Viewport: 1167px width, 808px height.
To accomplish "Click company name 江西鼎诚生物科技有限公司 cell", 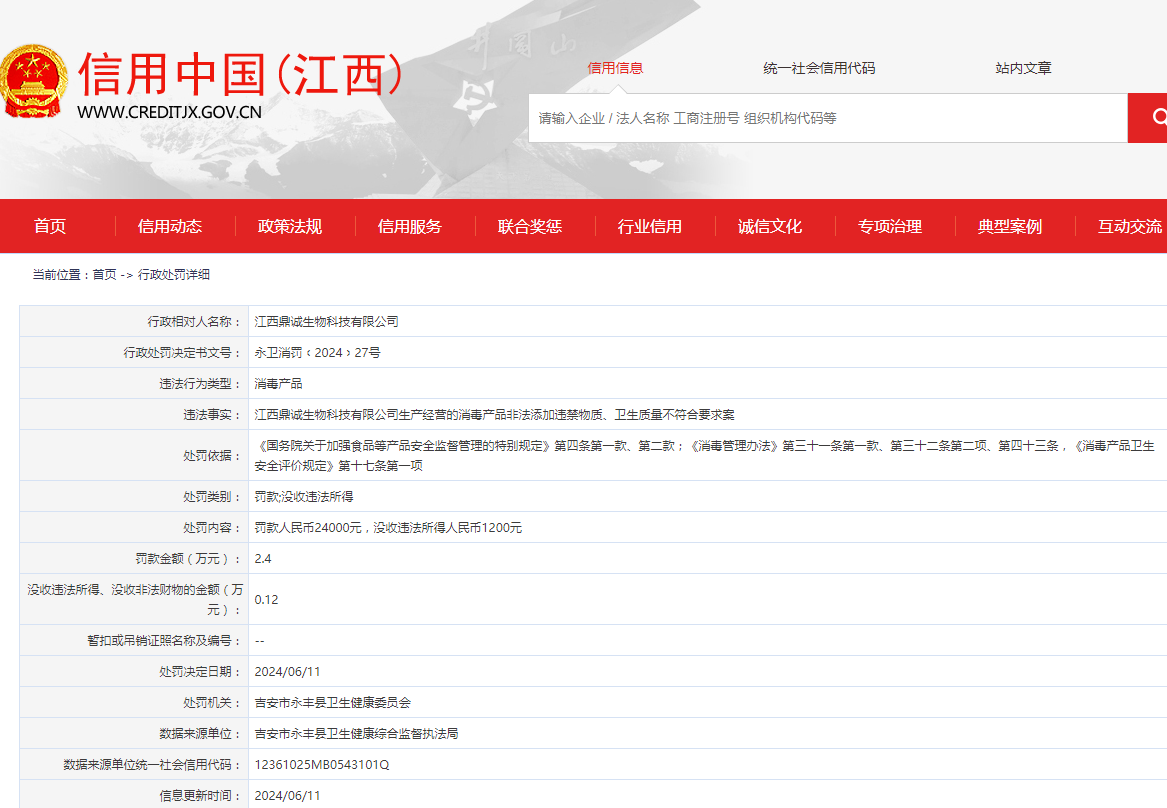I will (x=327, y=321).
